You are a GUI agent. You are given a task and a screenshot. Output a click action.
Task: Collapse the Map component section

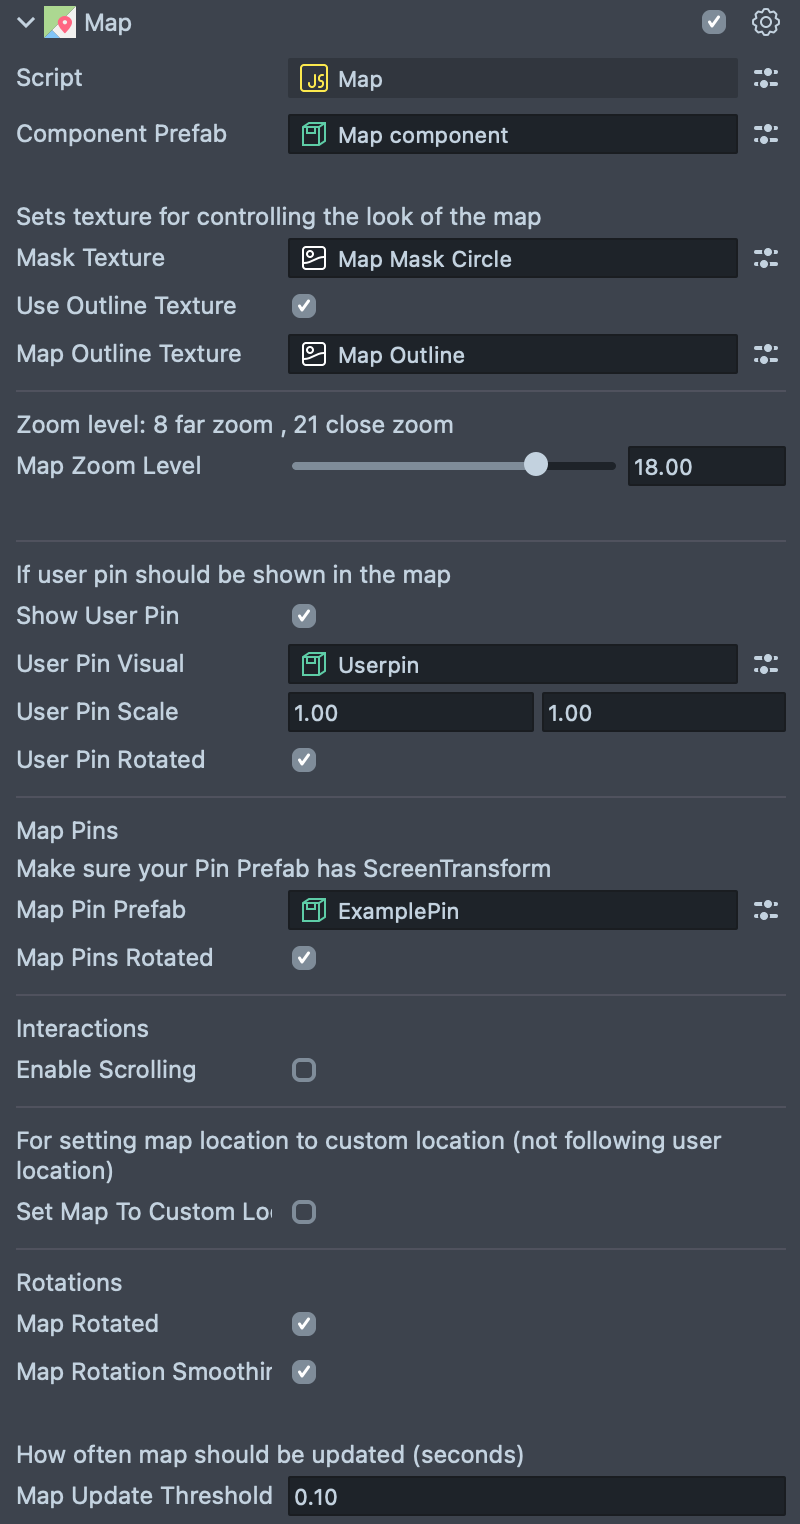tap(26, 23)
